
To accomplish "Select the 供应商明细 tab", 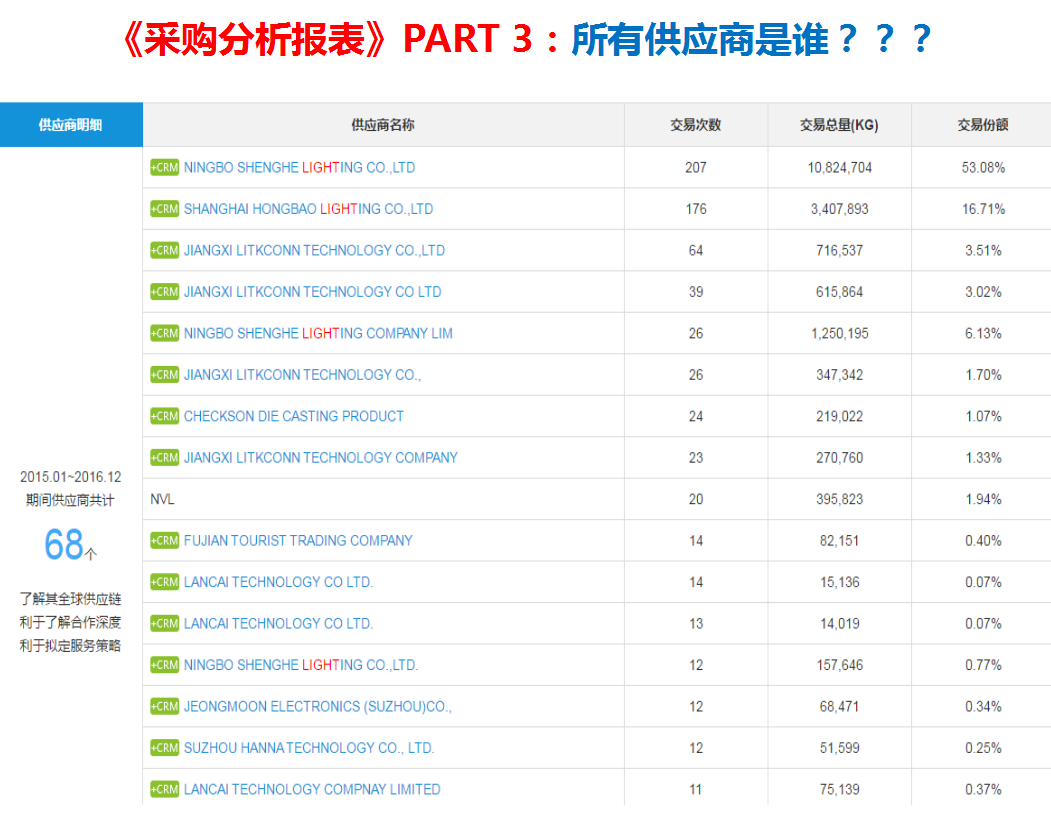I will click(x=70, y=125).
